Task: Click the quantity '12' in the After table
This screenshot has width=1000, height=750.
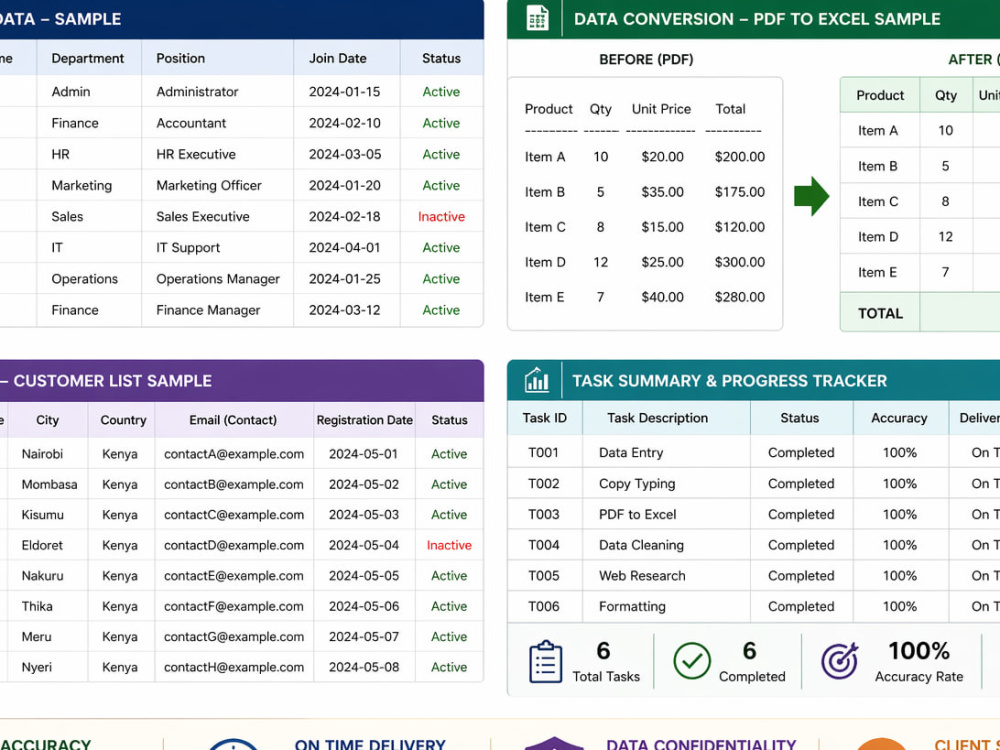Action: point(945,237)
